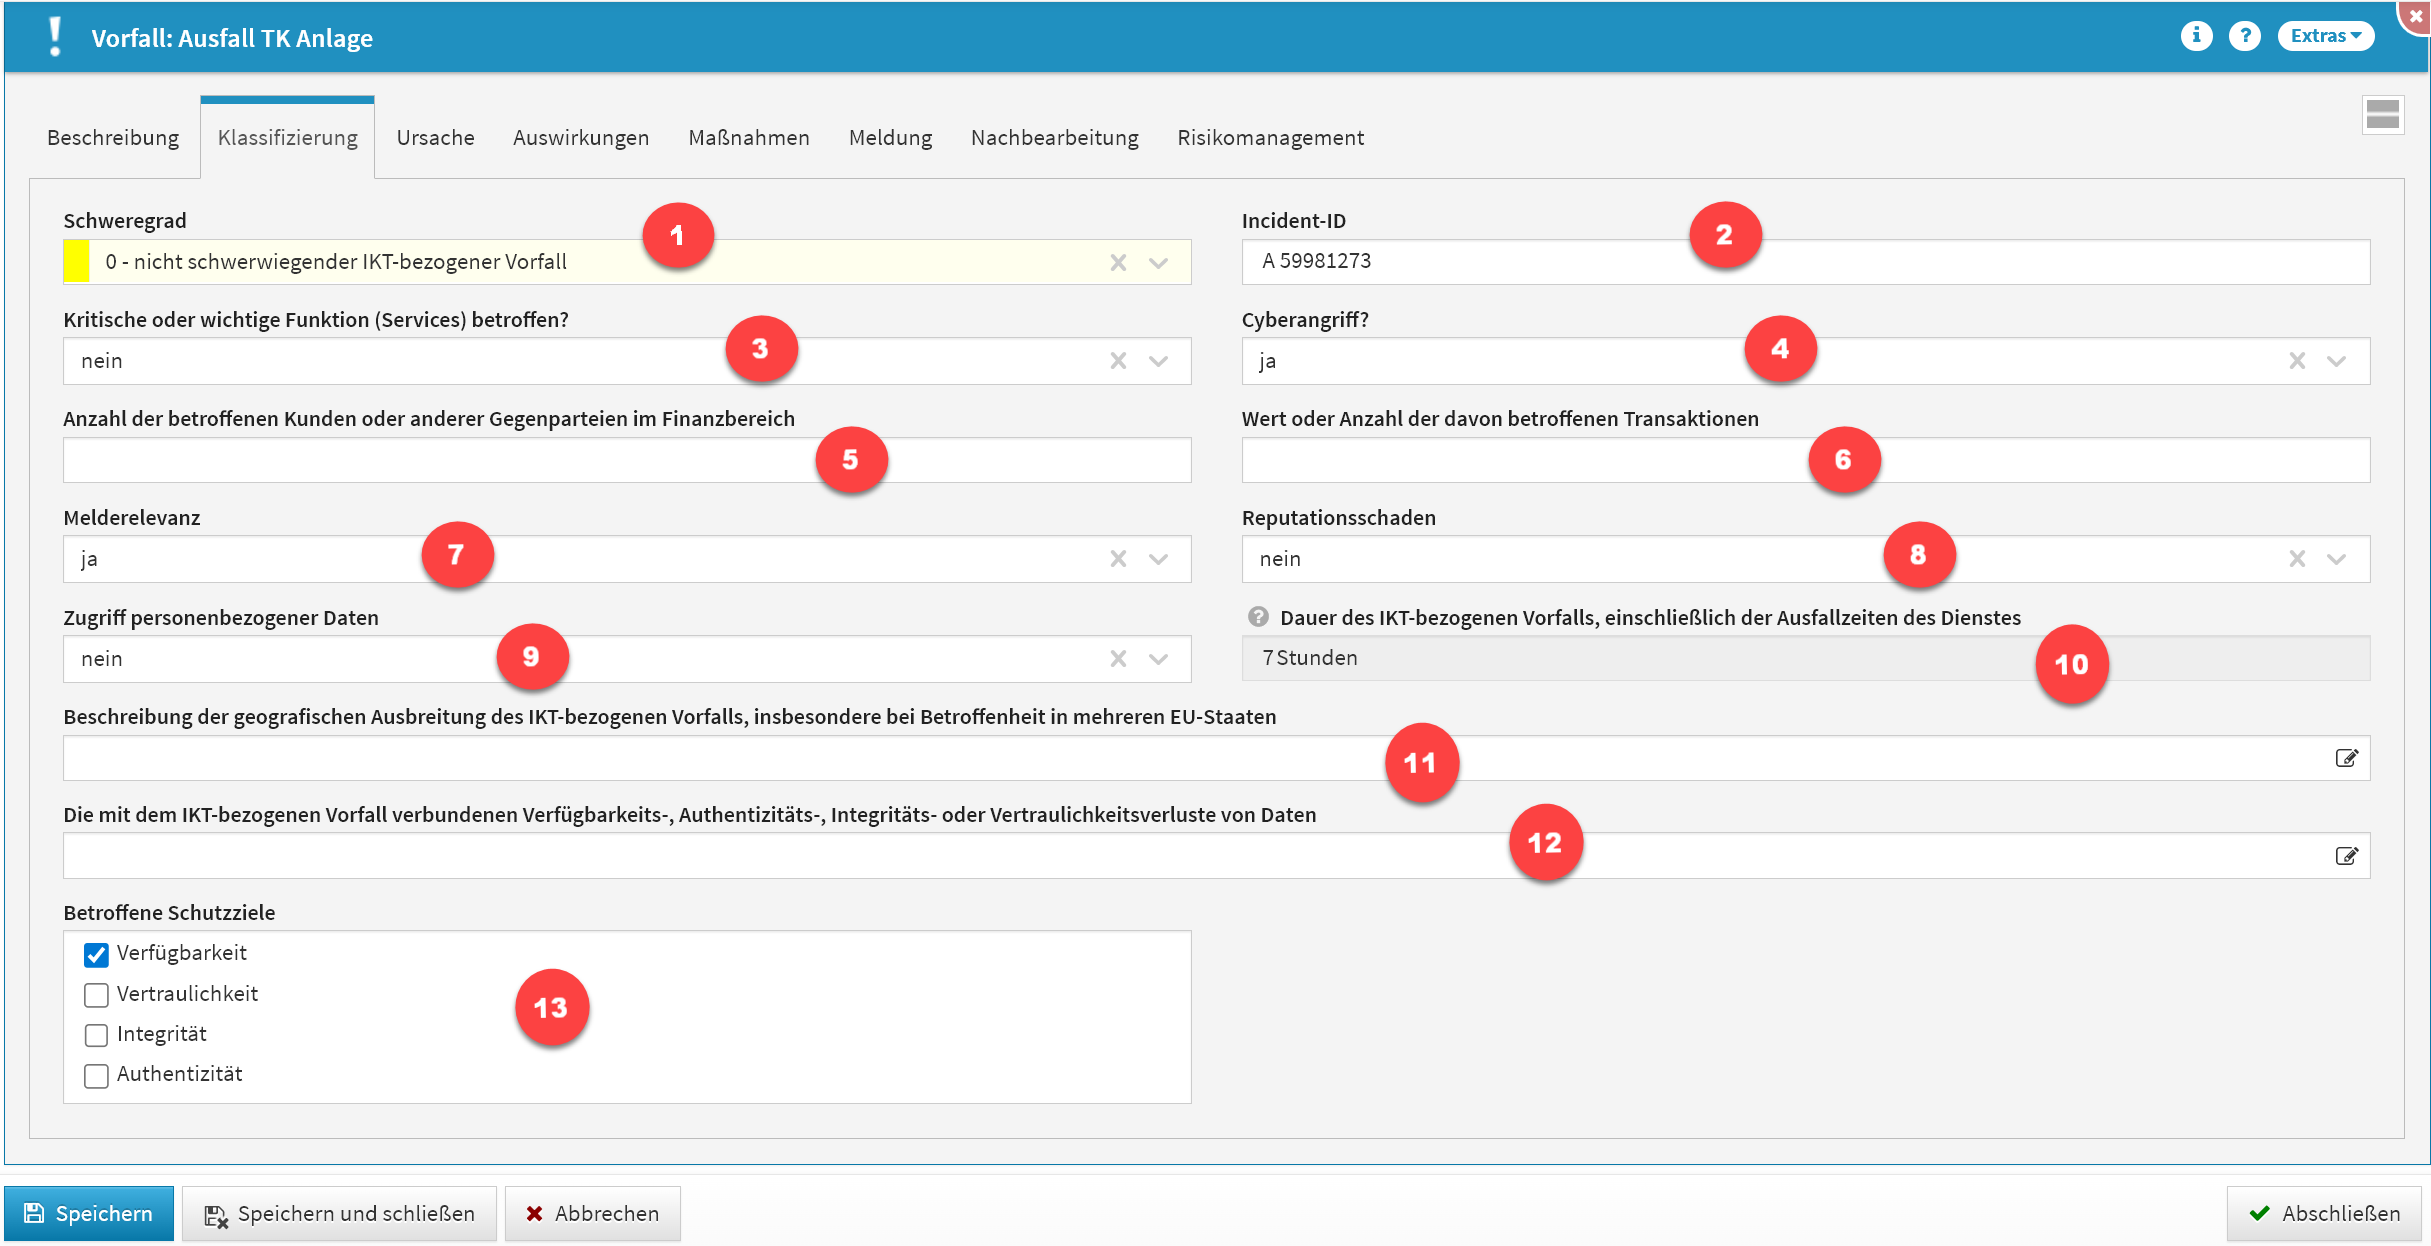The height and width of the screenshot is (1246, 2431).
Task: Switch to the Ursache tab
Action: click(x=435, y=138)
